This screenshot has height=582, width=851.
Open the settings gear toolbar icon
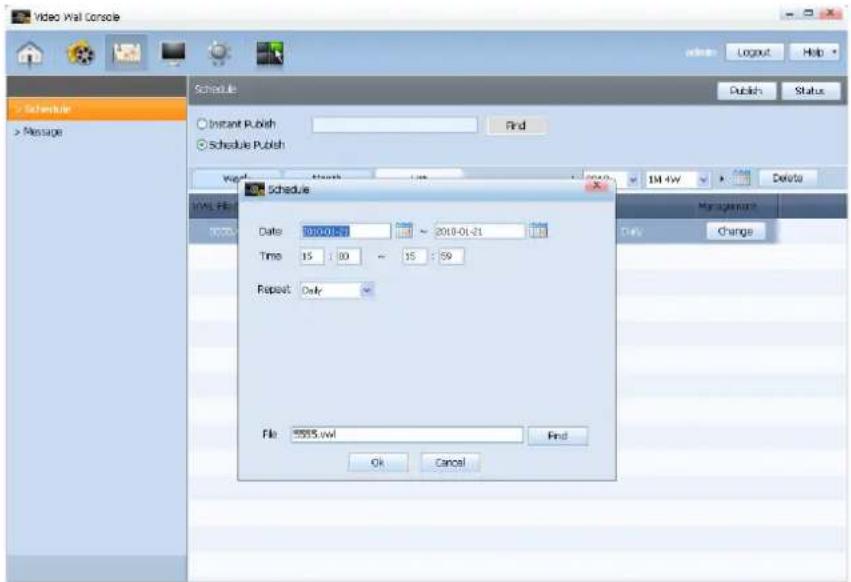point(219,53)
